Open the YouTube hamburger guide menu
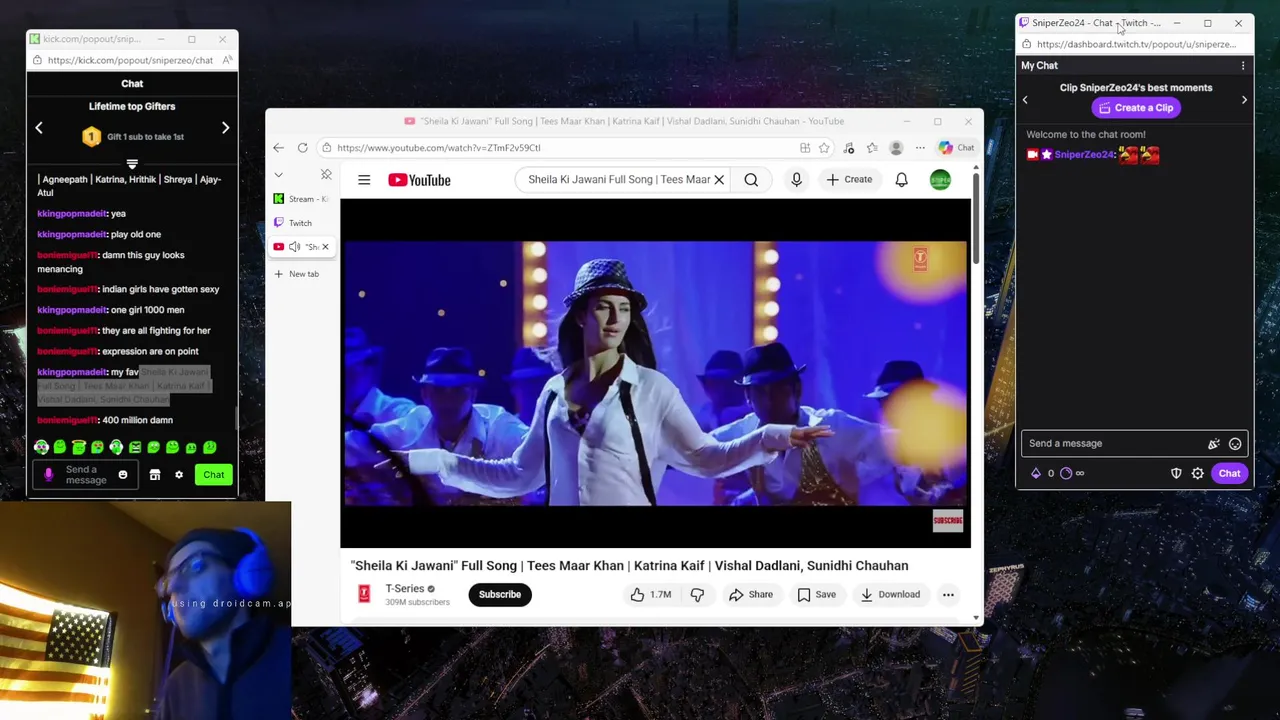Viewport: 1280px width, 720px height. pos(364,180)
